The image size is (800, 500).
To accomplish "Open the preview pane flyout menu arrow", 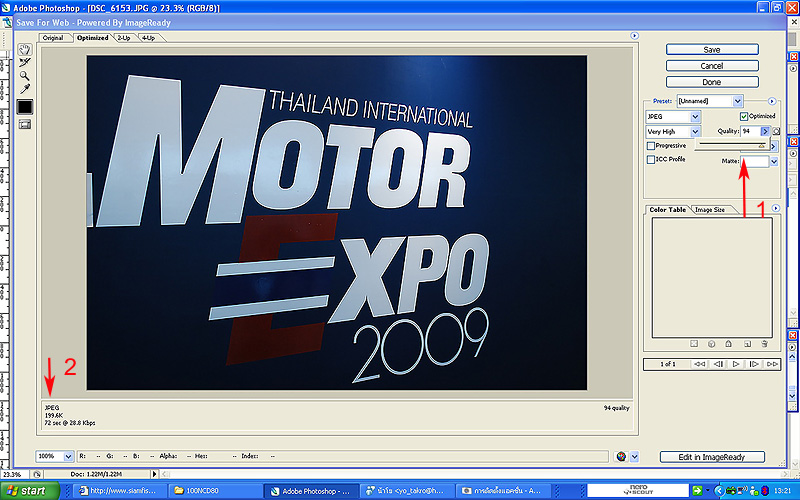I will click(x=634, y=36).
